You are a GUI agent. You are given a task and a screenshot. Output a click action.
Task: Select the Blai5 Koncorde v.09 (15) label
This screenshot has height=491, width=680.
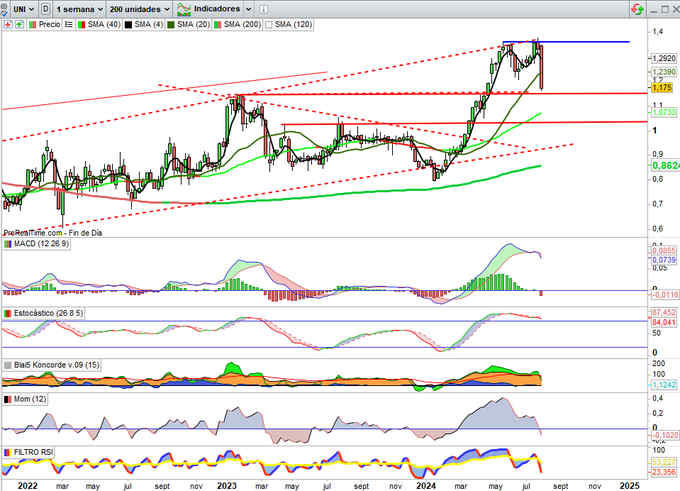click(56, 365)
